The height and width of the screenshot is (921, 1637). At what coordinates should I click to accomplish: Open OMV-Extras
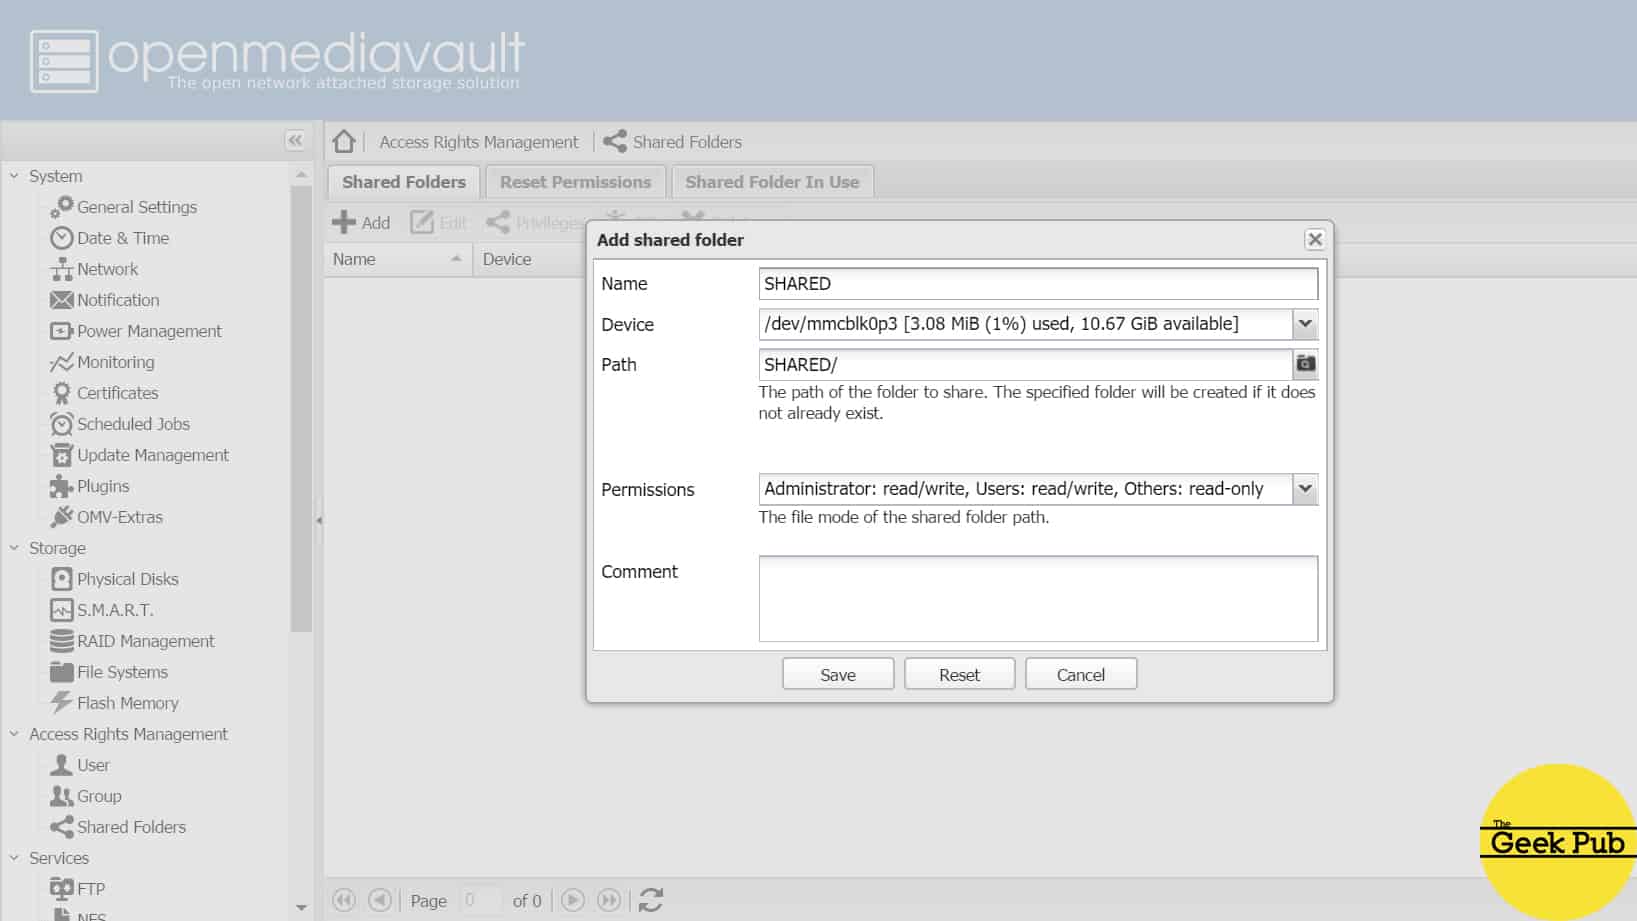(107, 517)
